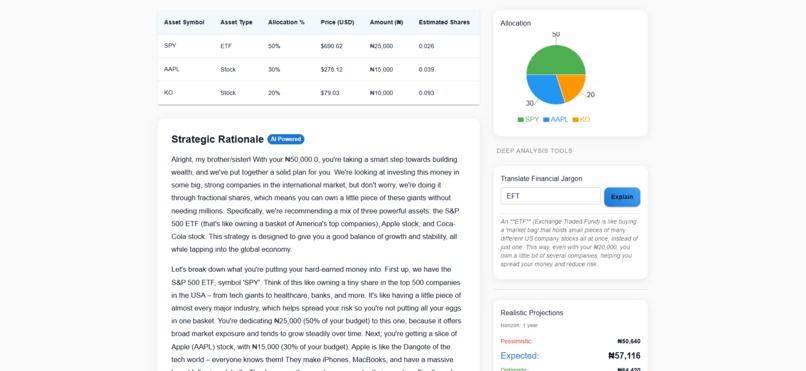This screenshot has height=371, width=806.
Task: Click the AI Powered badge
Action: point(286,139)
